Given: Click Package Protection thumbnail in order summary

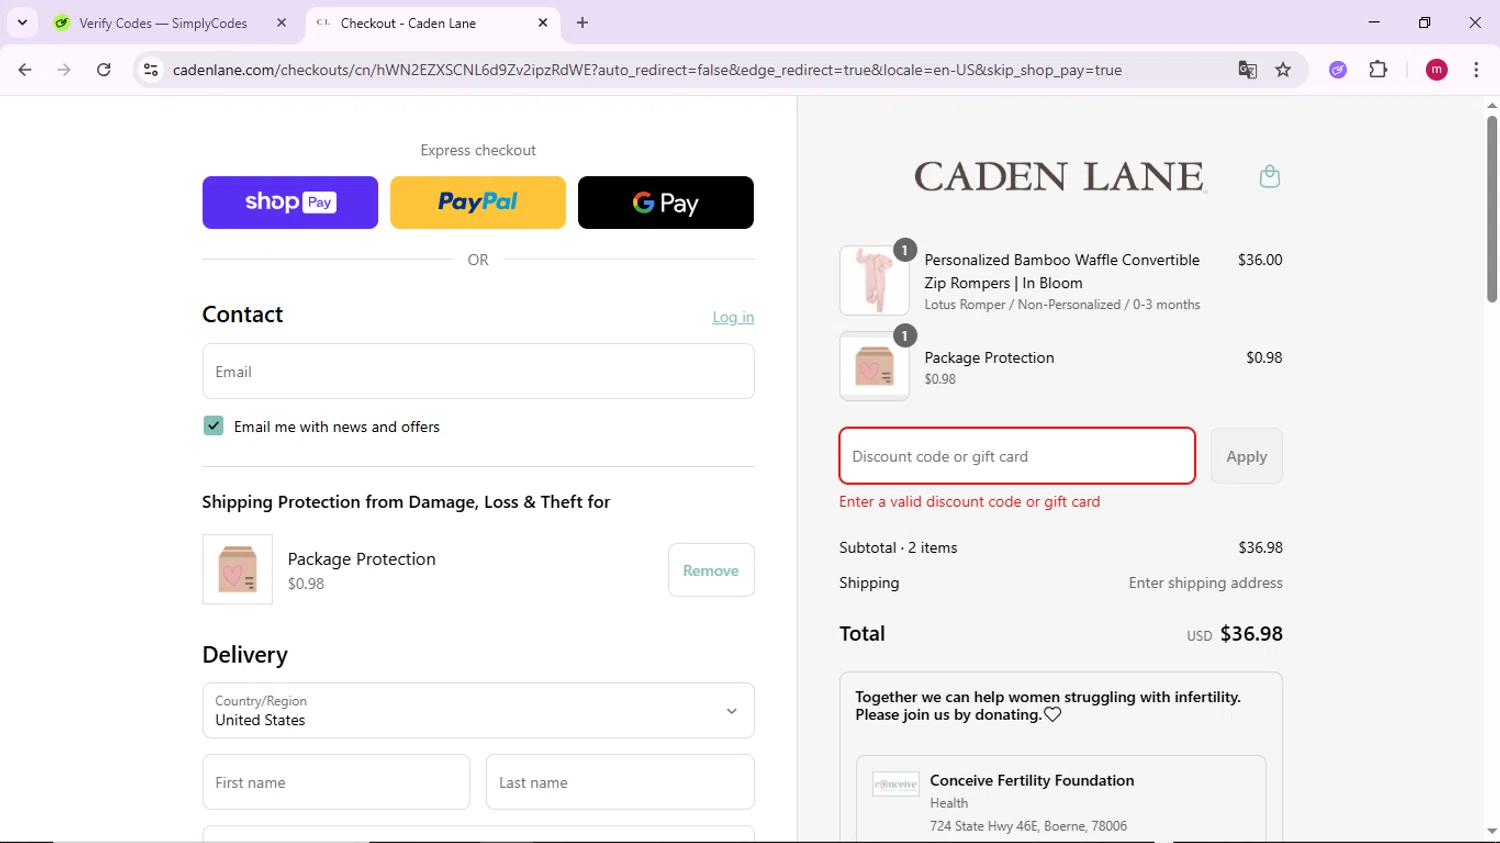Looking at the screenshot, I should tap(874, 367).
